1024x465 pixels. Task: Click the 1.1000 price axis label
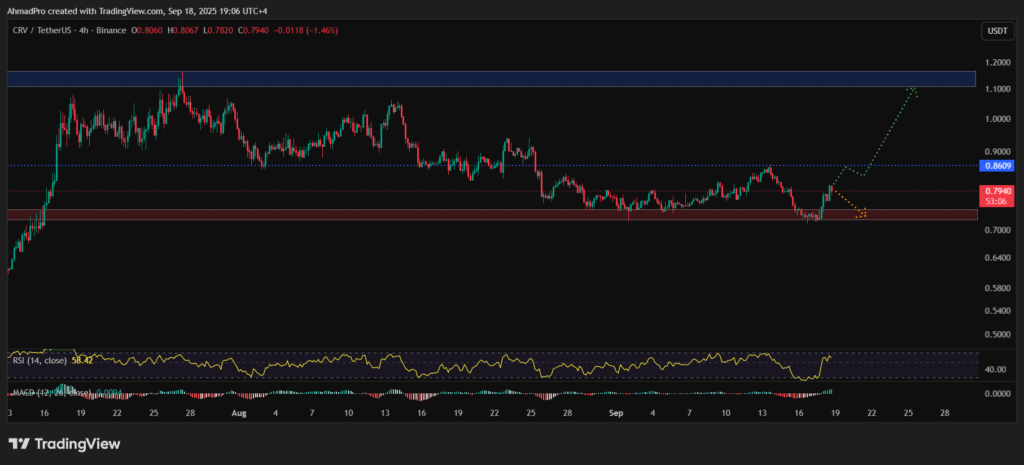click(996, 89)
